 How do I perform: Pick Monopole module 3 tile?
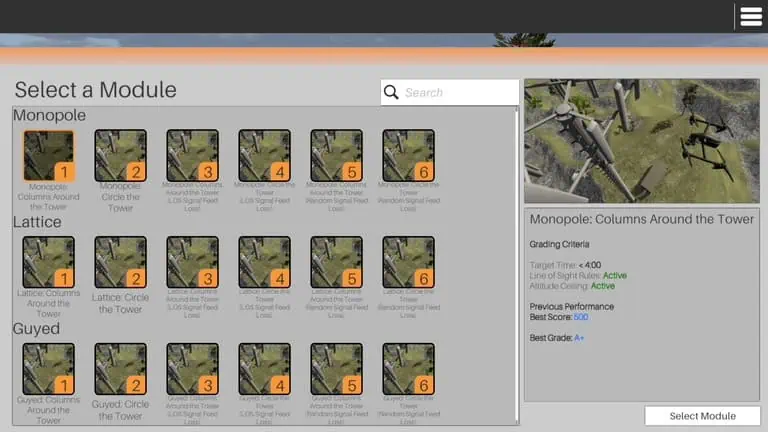click(x=192, y=156)
